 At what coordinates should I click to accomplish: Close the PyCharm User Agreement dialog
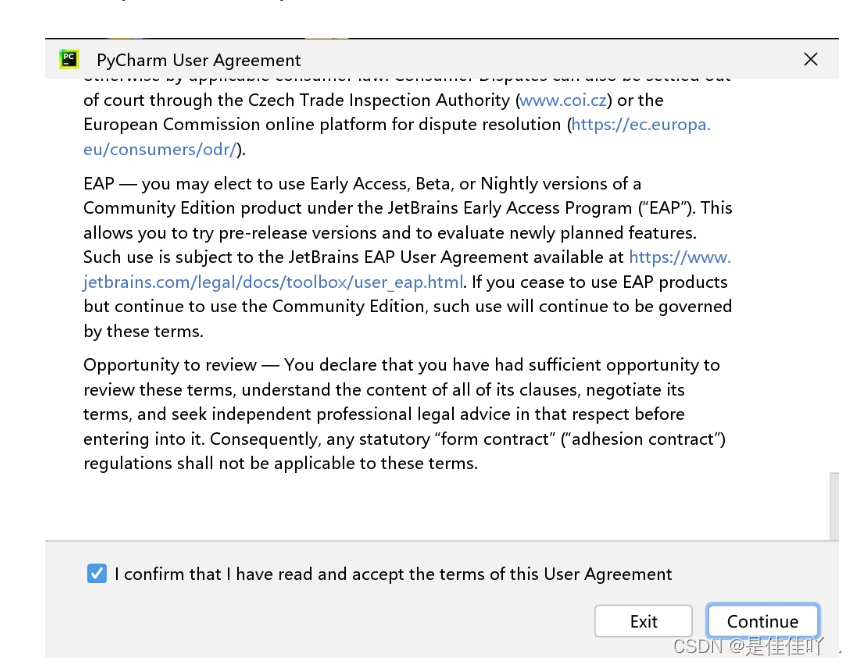(811, 59)
